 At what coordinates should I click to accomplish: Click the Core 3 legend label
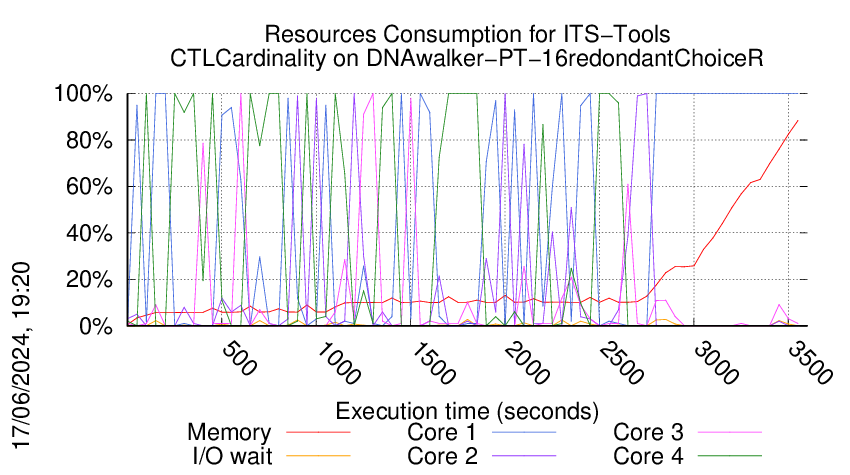[648, 432]
